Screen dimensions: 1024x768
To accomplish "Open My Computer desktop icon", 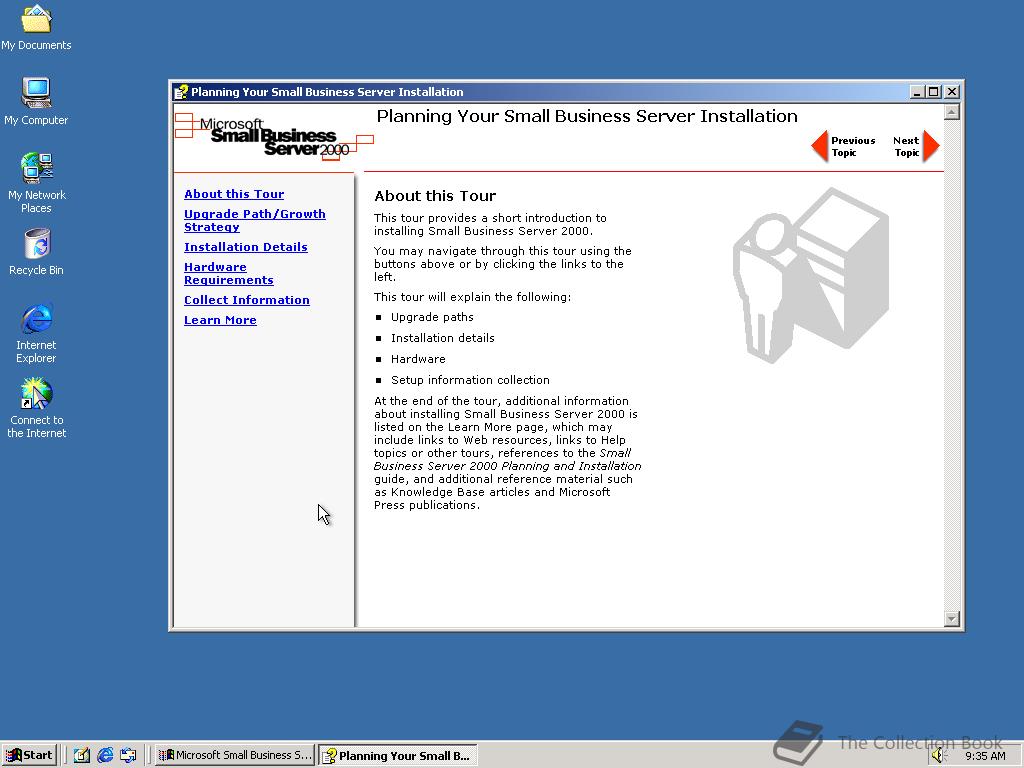I will (36, 101).
